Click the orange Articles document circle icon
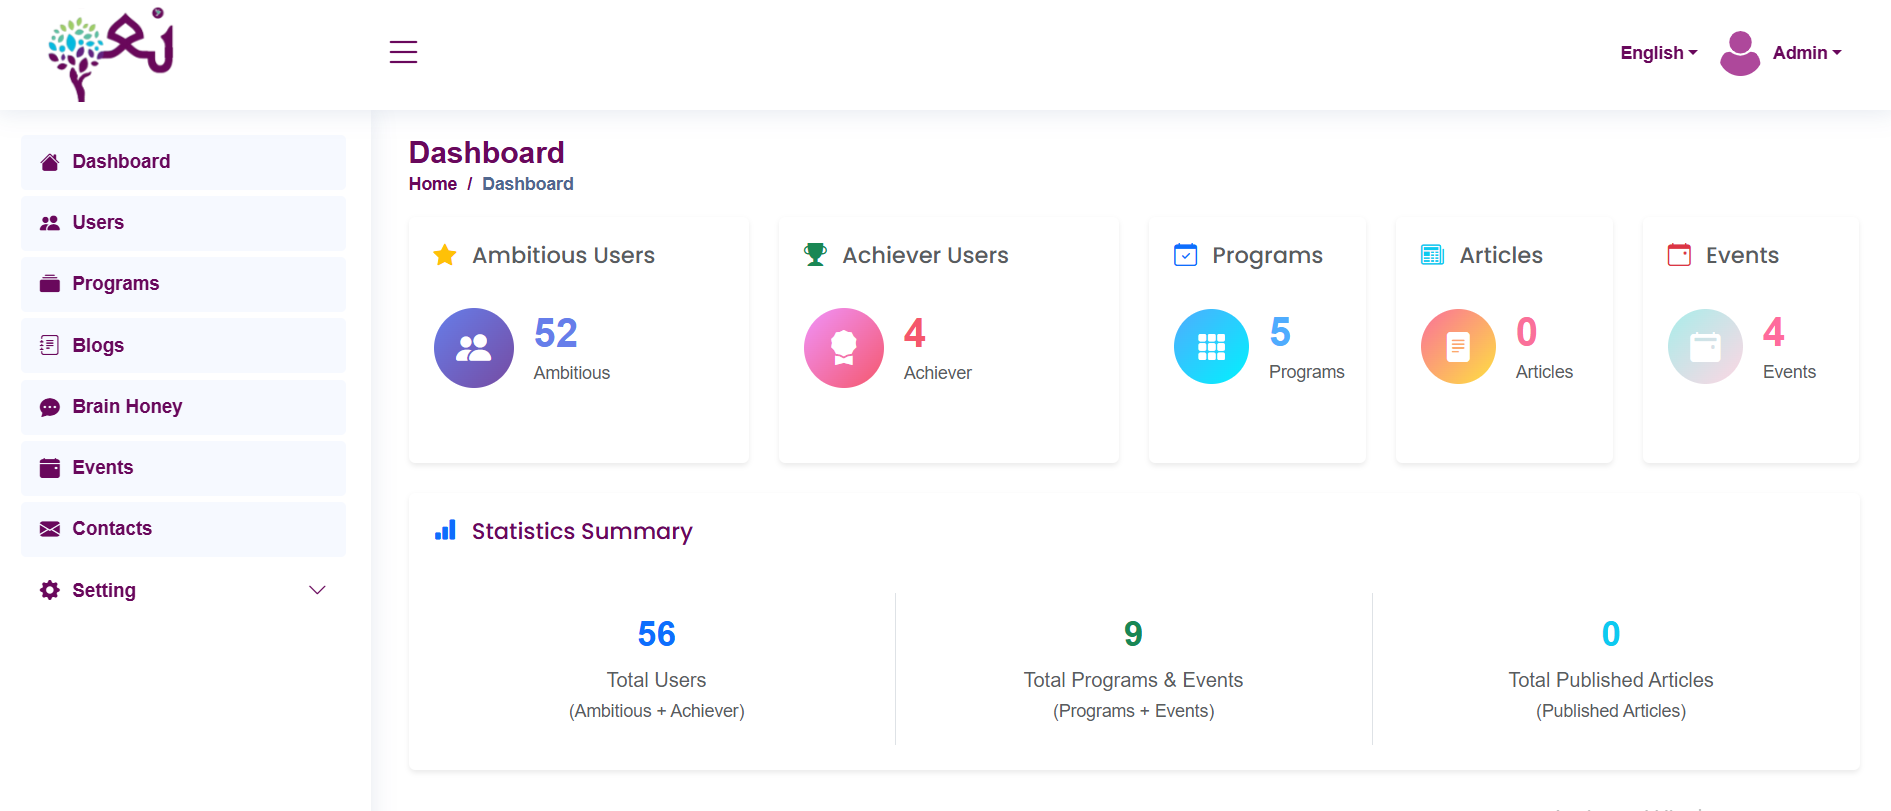 [1458, 346]
